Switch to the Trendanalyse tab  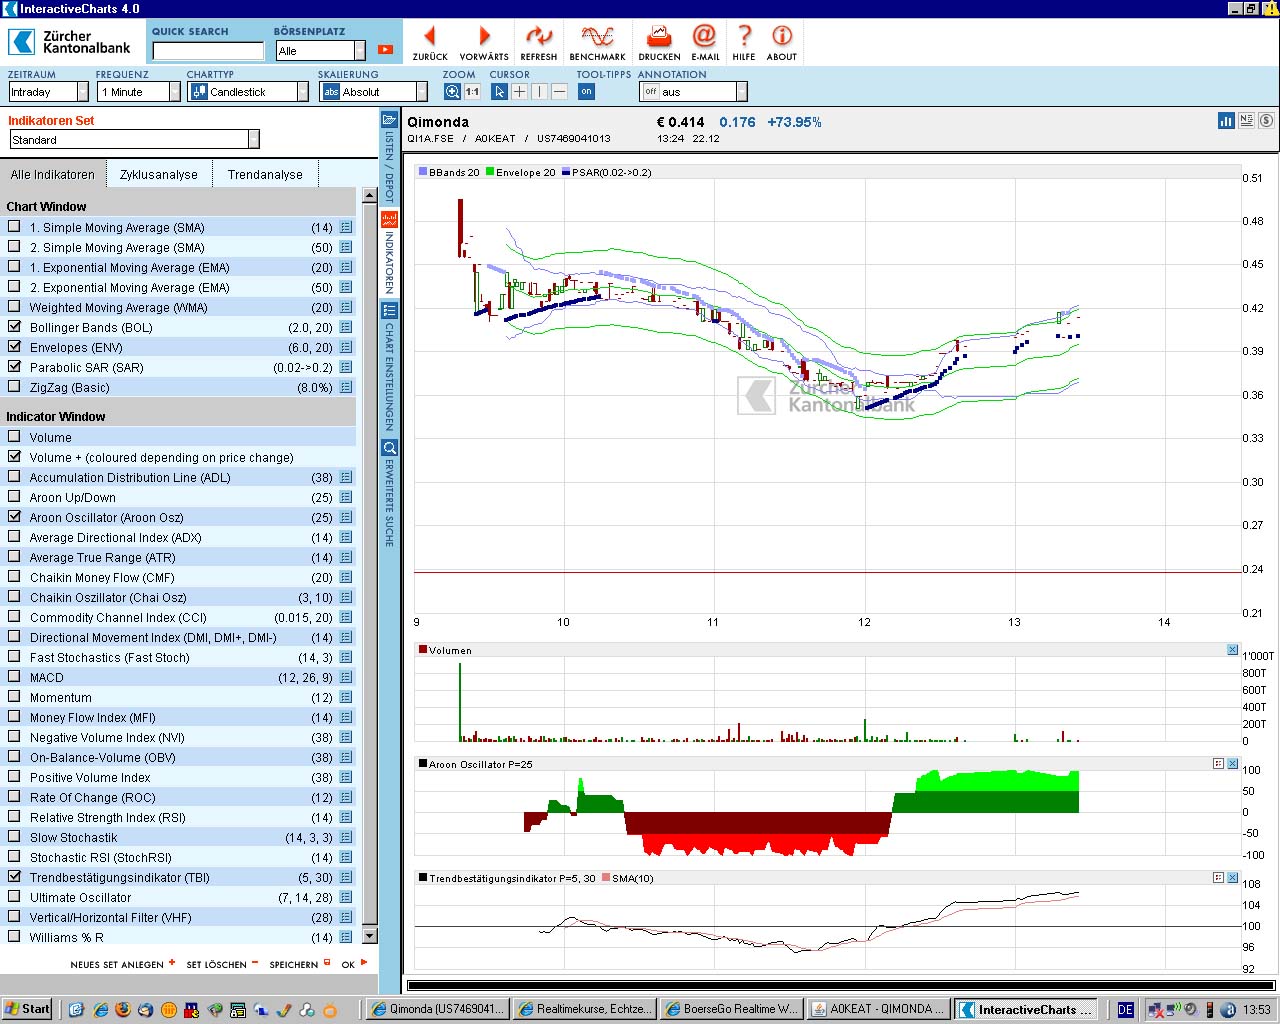pos(265,174)
